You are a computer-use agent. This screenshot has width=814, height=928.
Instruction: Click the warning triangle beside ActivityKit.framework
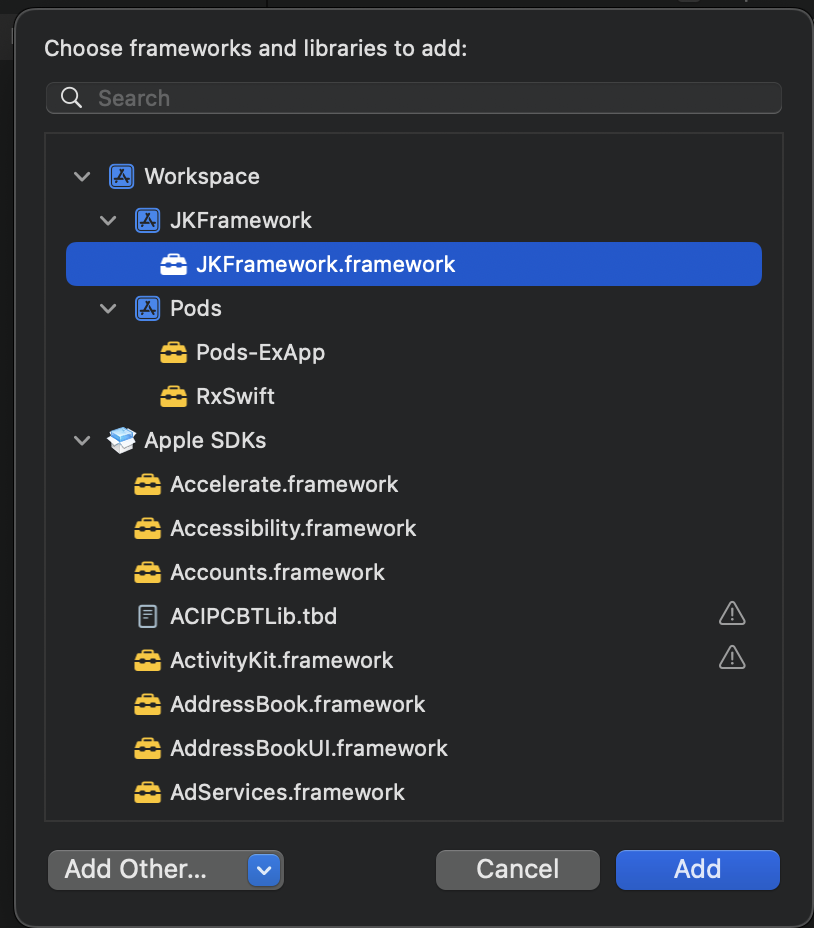[732, 658]
